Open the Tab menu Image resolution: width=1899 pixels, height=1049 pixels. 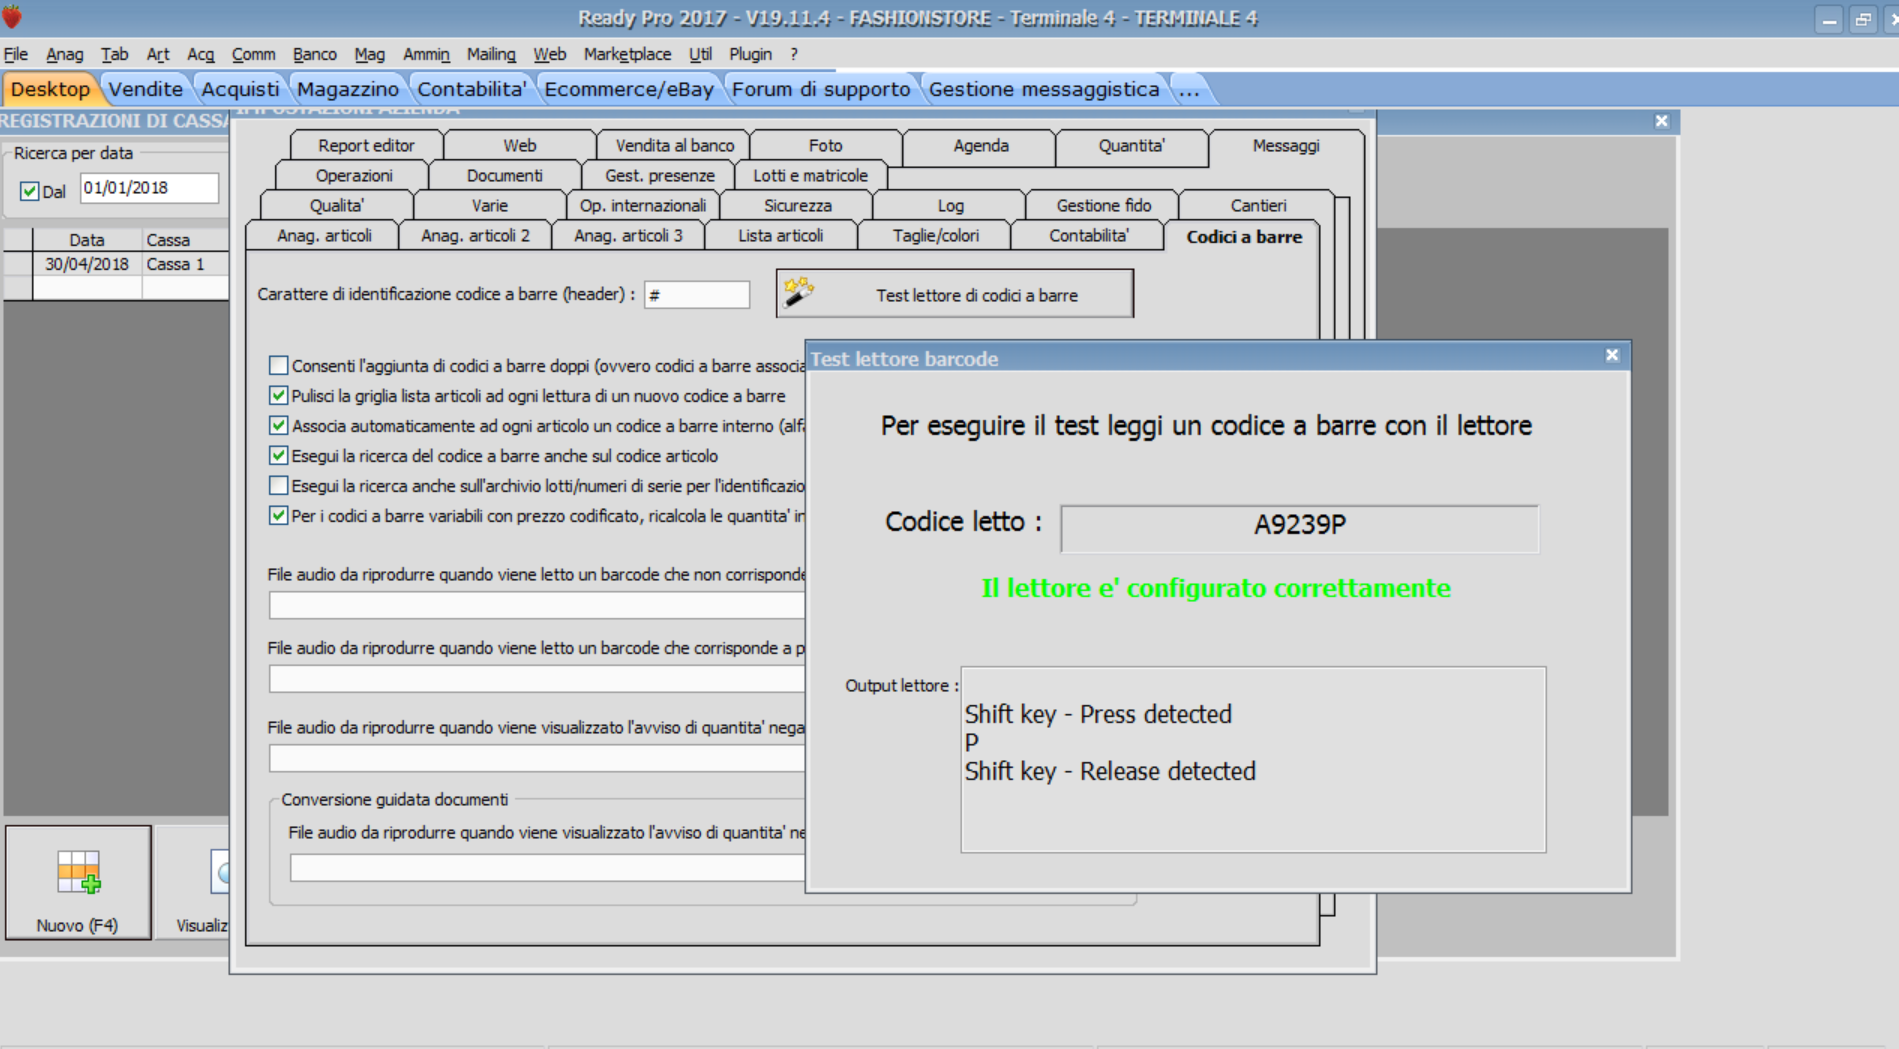click(115, 54)
